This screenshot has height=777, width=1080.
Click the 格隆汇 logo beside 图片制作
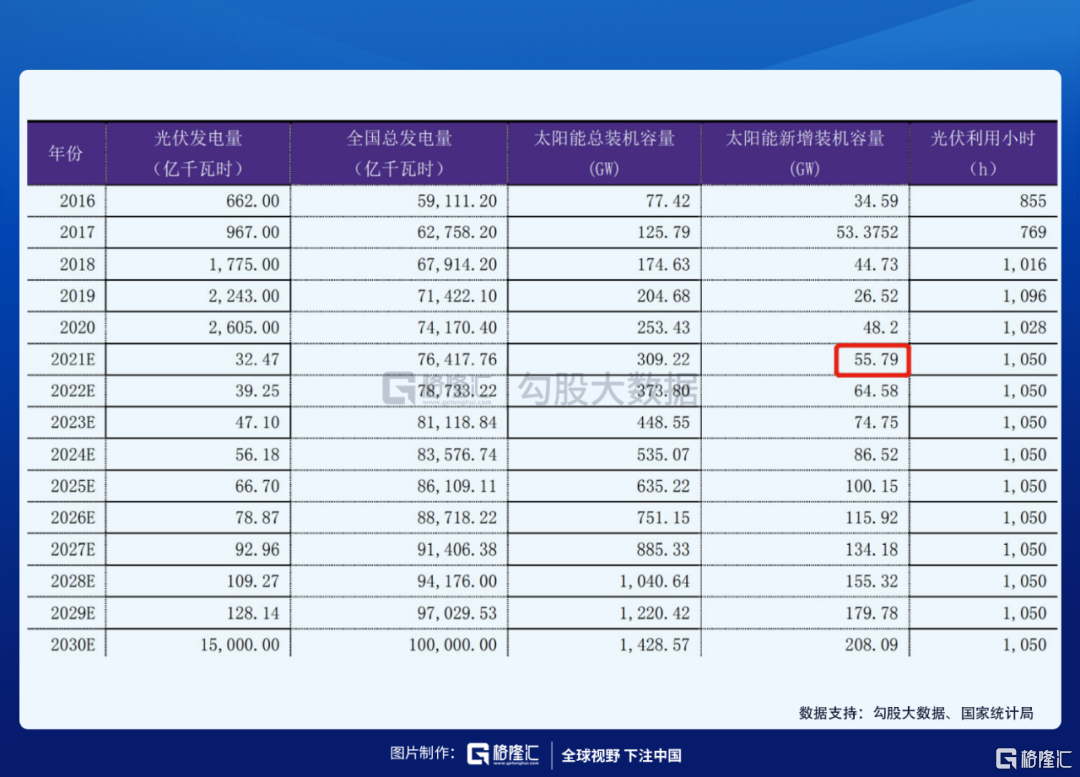click(x=503, y=754)
